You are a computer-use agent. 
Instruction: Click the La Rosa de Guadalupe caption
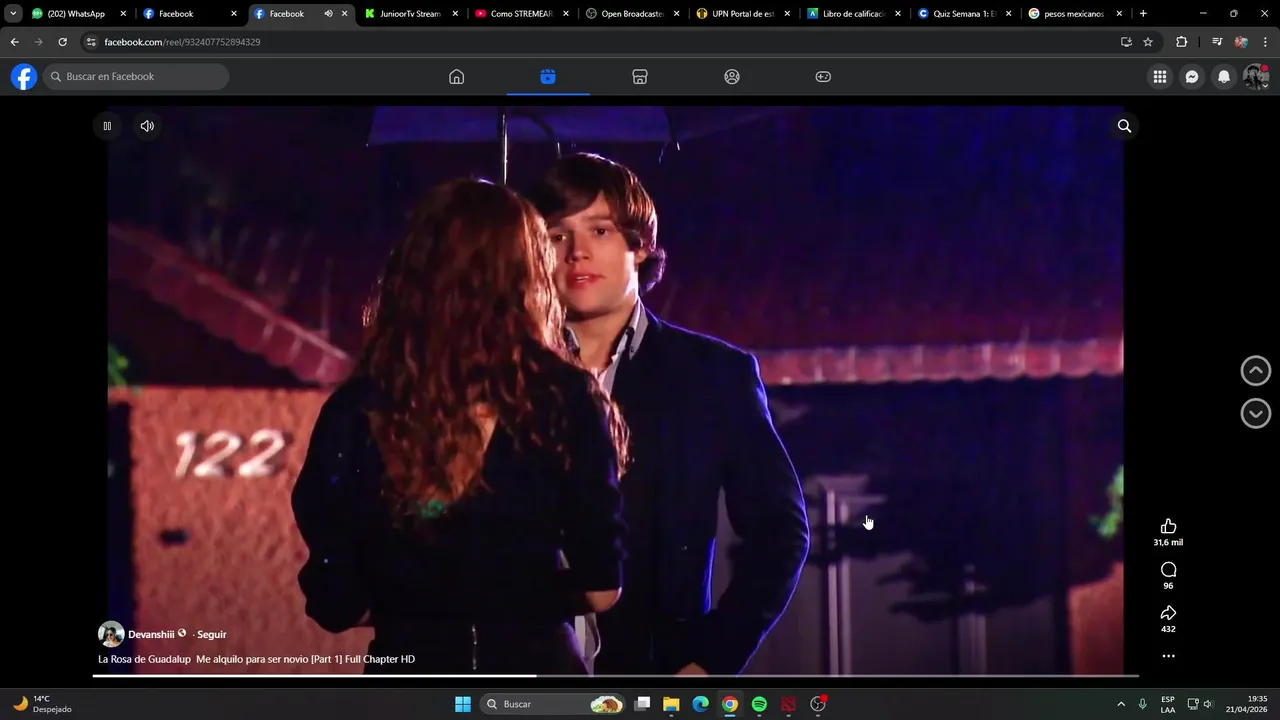[x=256, y=659]
